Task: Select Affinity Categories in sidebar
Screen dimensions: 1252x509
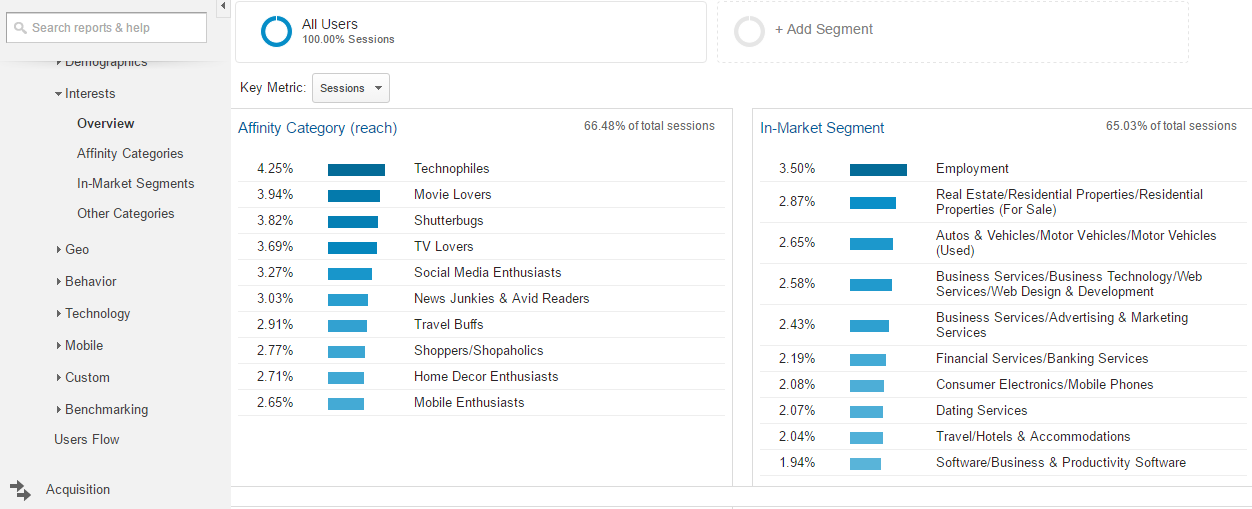Action: pos(130,153)
